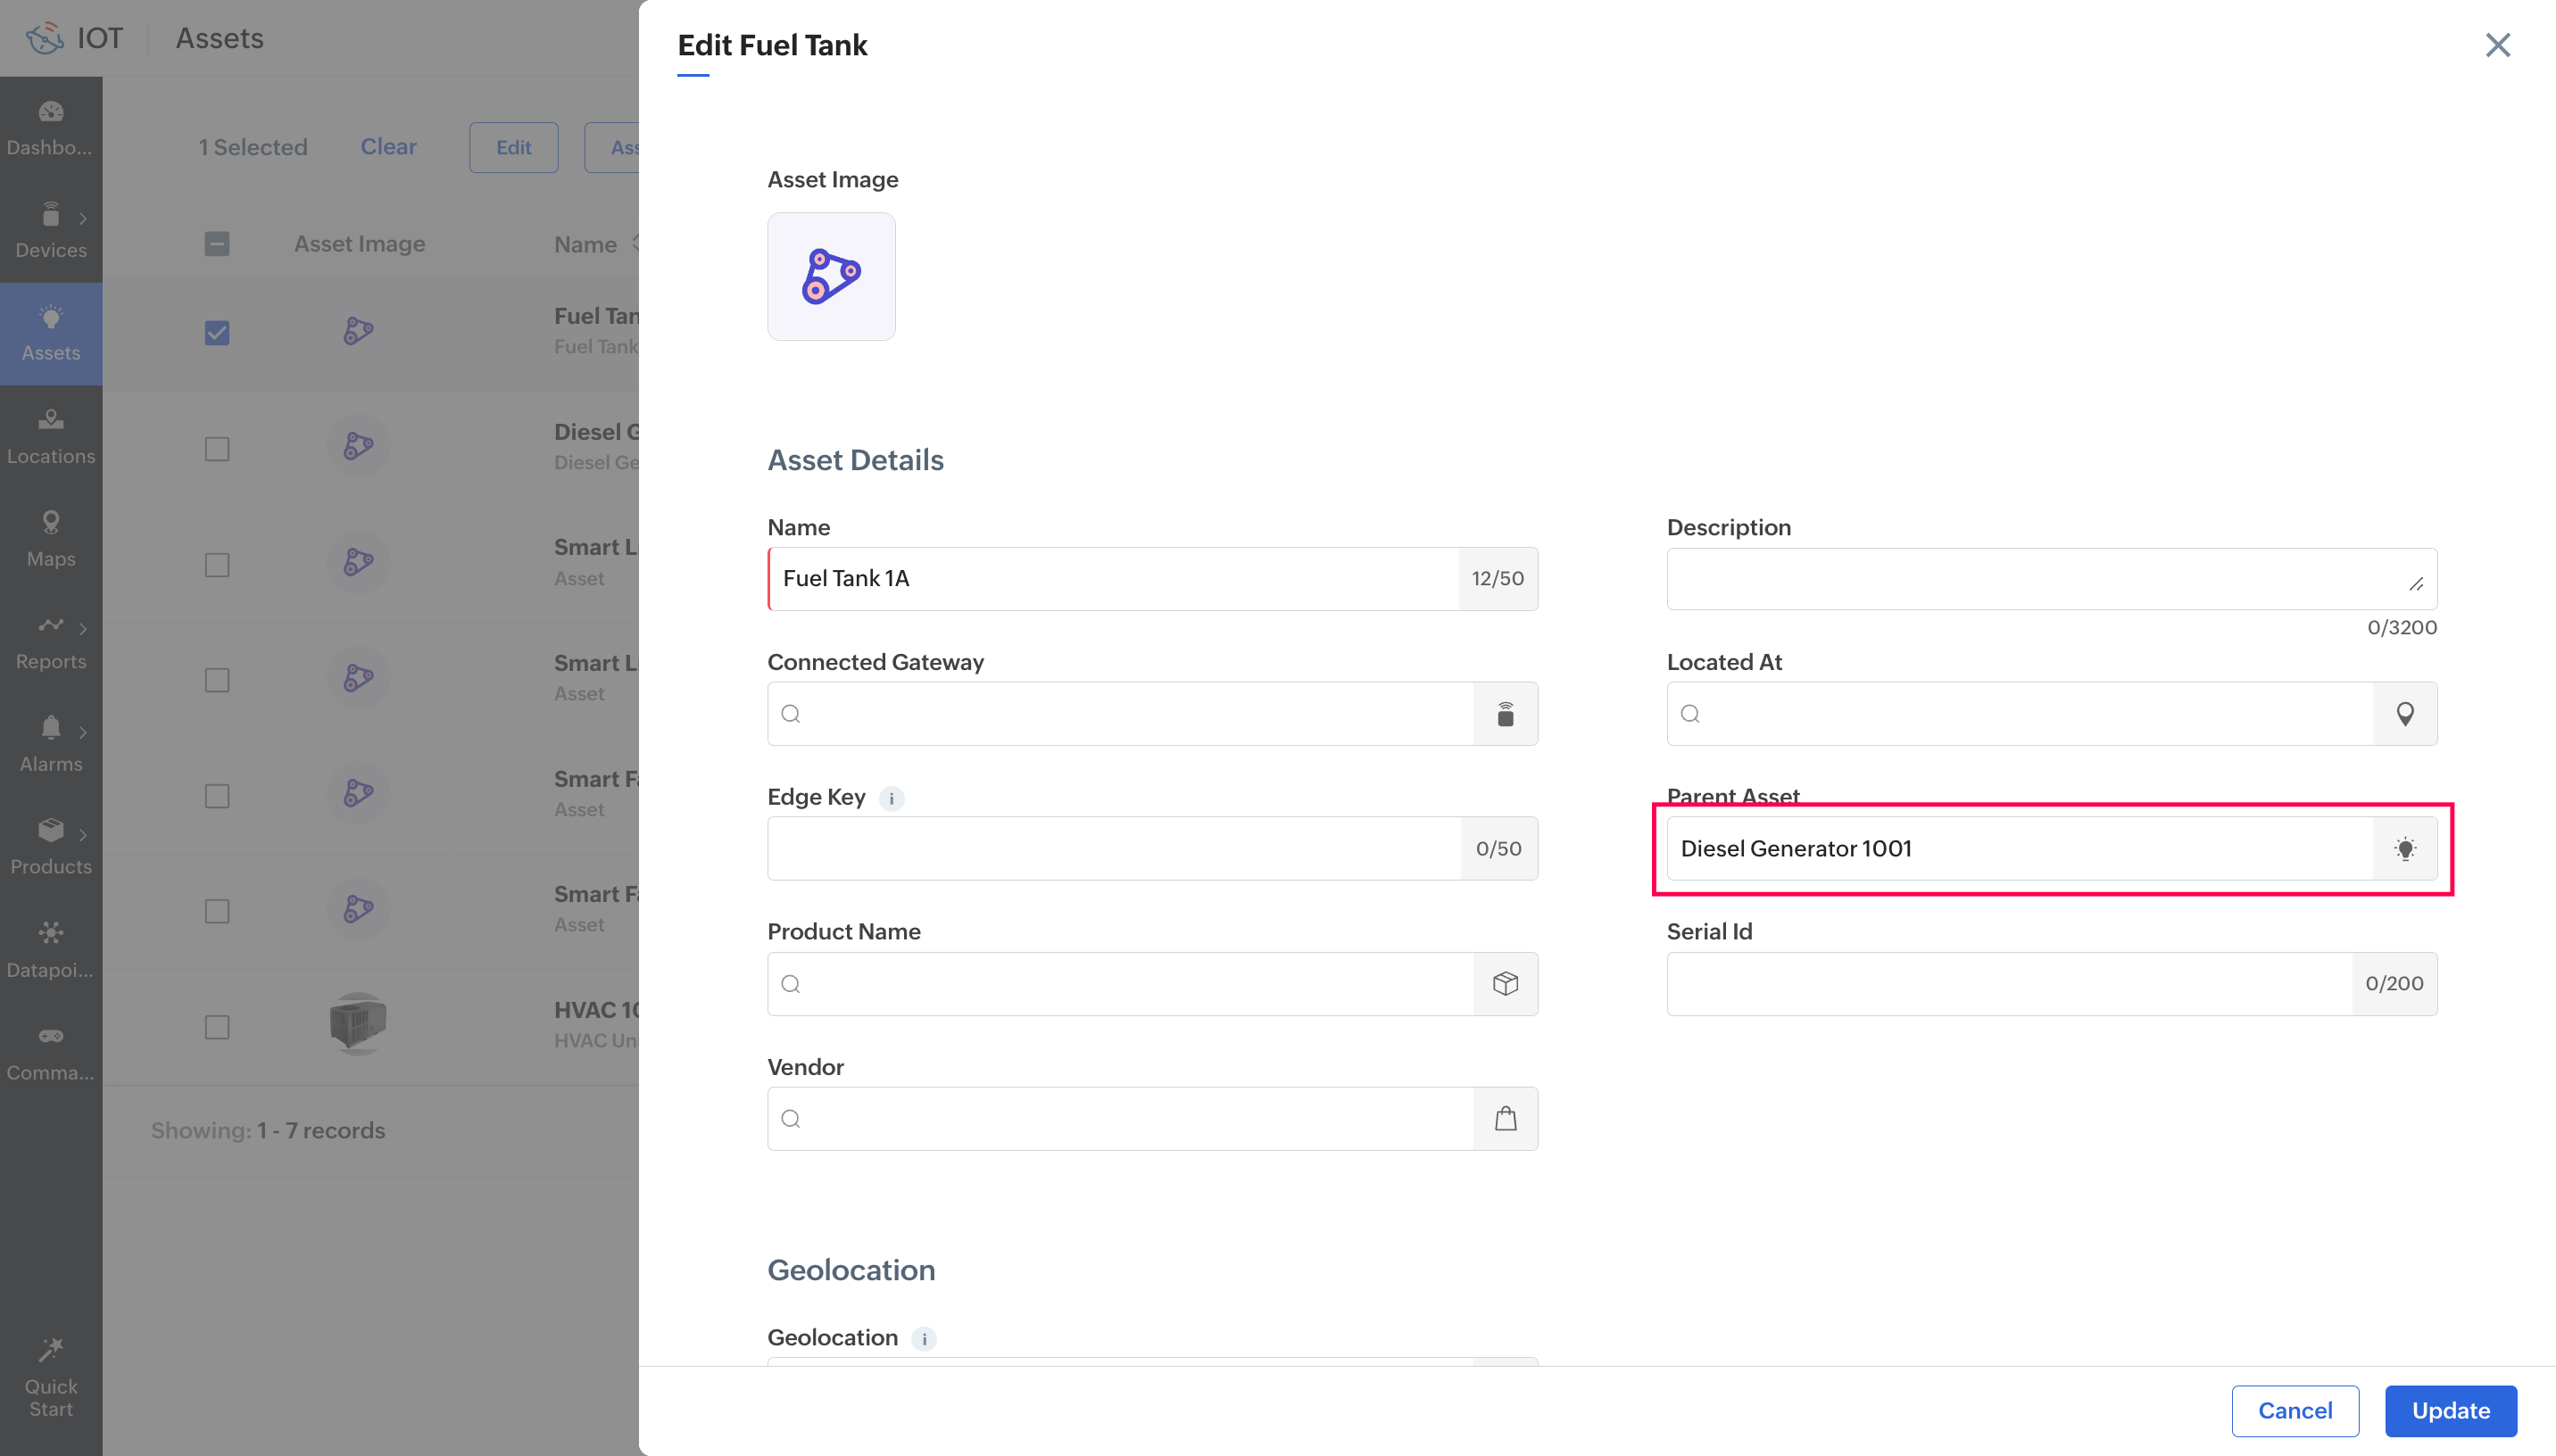Uncheck the Fuel Tank row checkbox
2556x1456 pixels.
(217, 333)
